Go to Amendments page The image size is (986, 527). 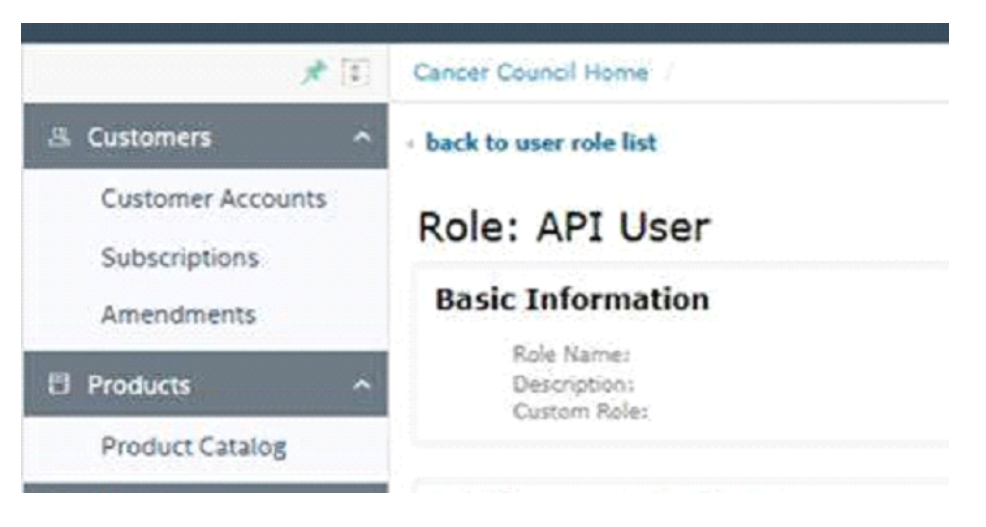tap(179, 314)
